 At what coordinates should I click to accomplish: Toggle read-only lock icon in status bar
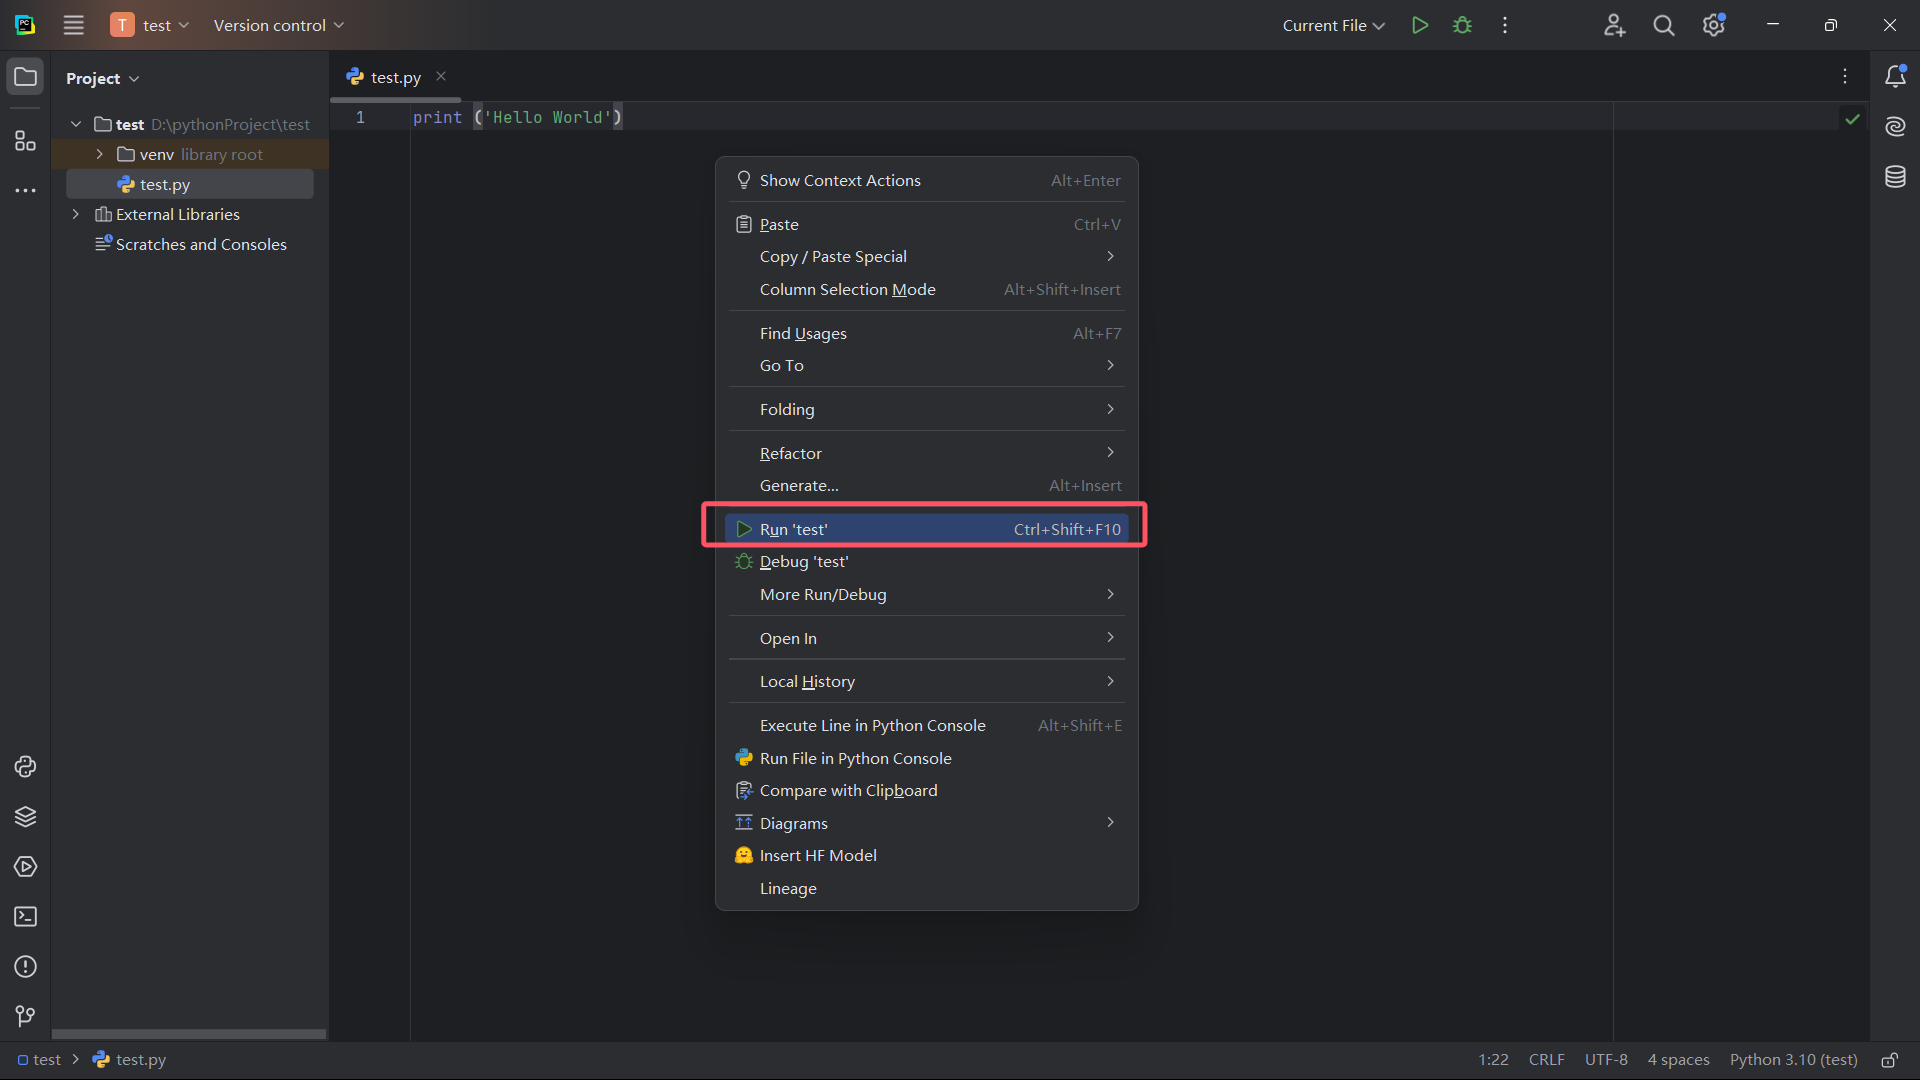point(1889,1060)
